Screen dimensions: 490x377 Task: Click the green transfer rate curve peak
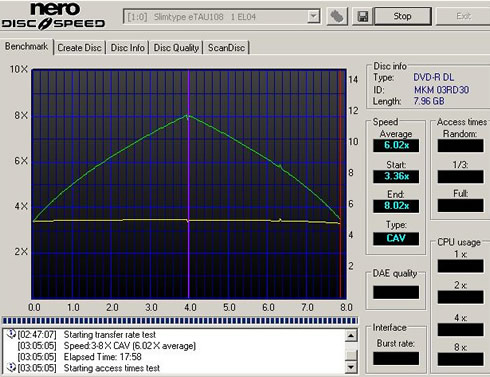tap(187, 116)
